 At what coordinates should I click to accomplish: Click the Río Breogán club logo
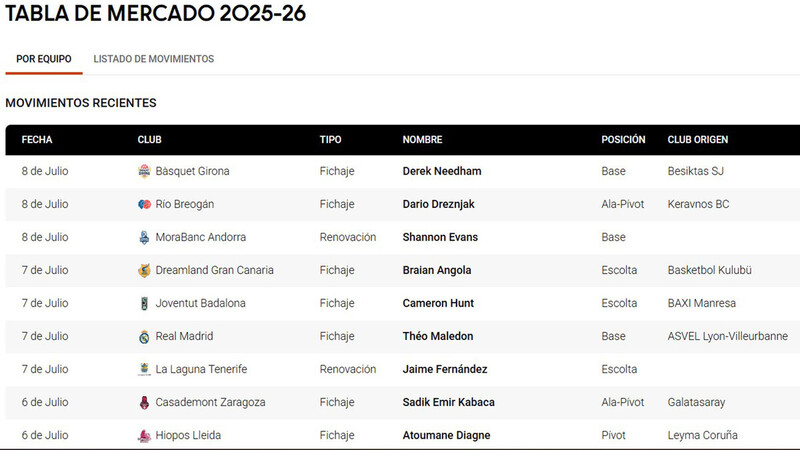point(144,204)
